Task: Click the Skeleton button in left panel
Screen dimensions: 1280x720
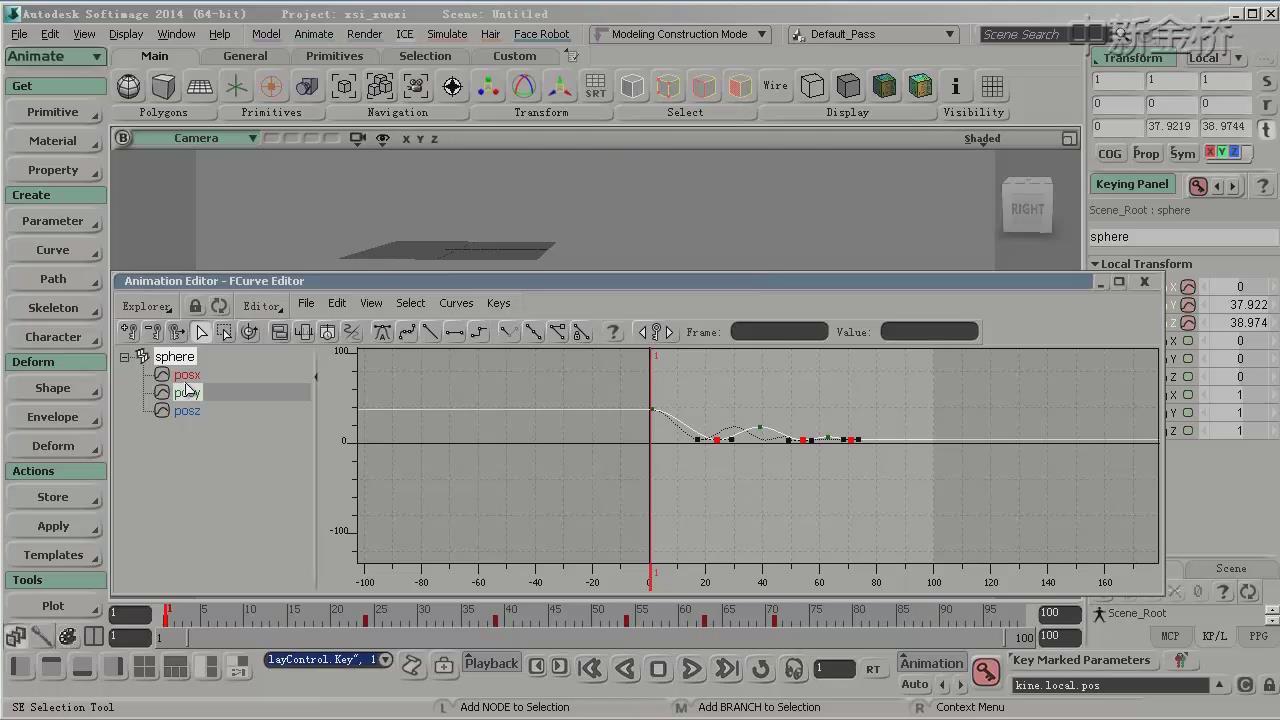Action: [x=54, y=308]
